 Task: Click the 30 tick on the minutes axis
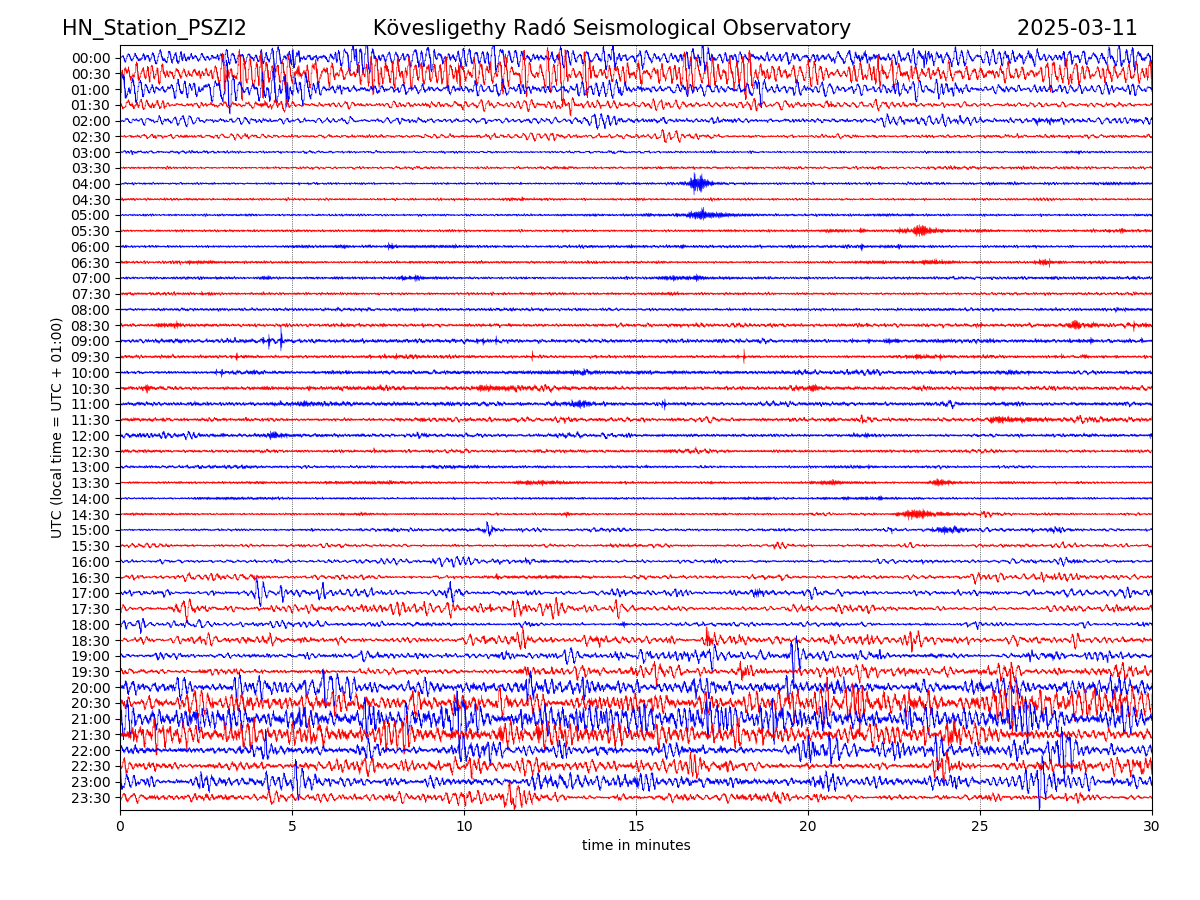point(1152,827)
